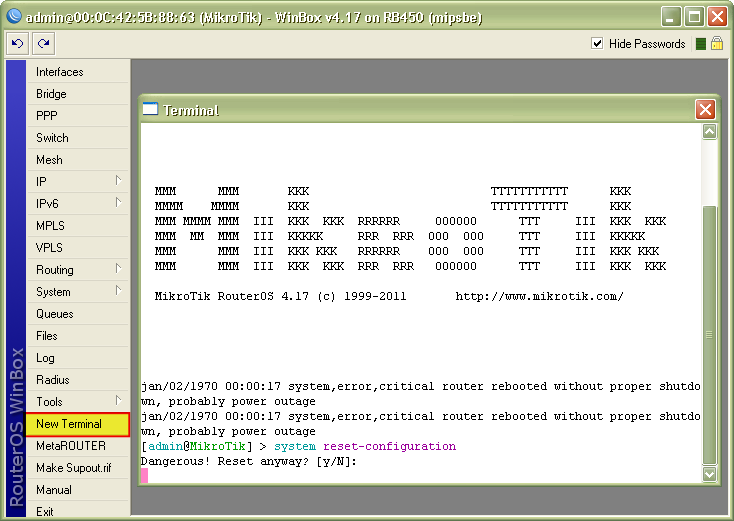Close the WinBox main window
The height and width of the screenshot is (521, 734).
tap(717, 17)
